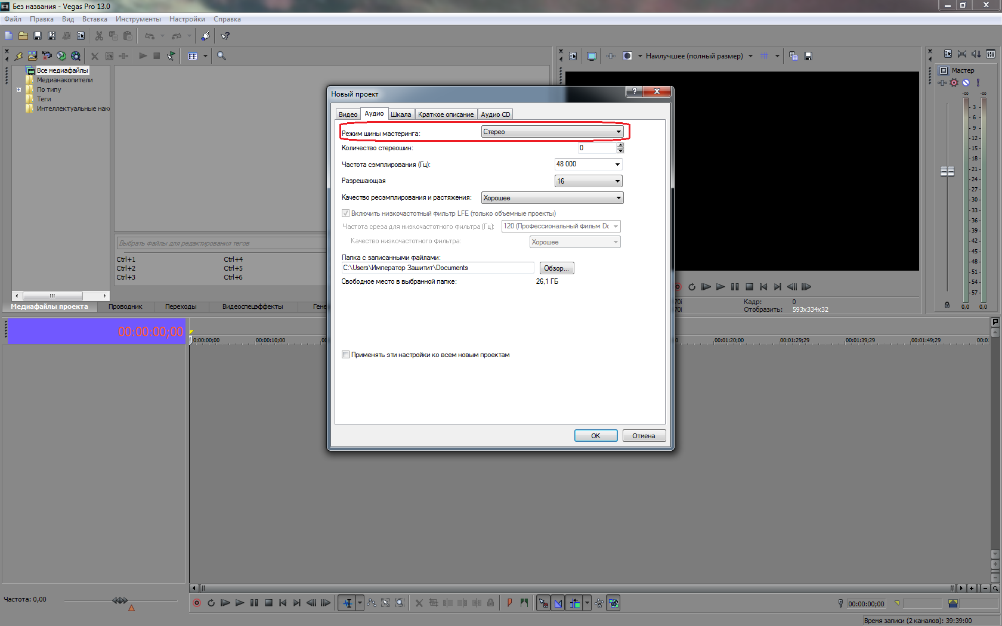Click the Normal edit tool icon in timeline toolbar

(348, 603)
